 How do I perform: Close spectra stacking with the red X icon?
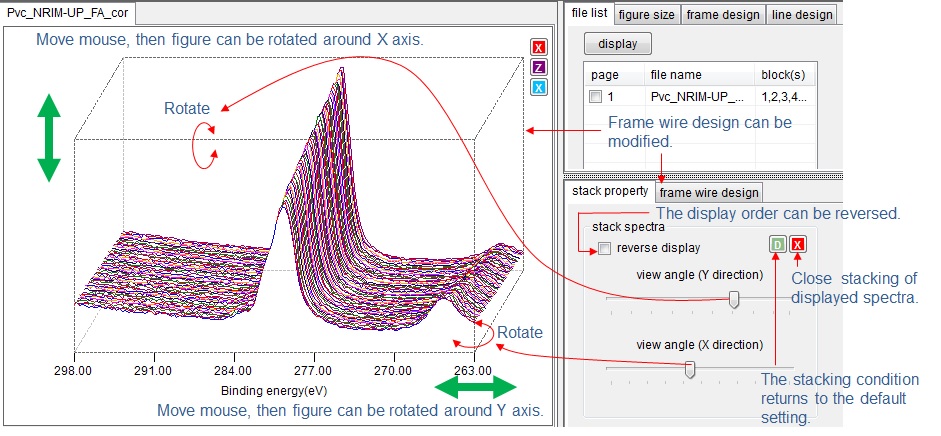click(798, 244)
